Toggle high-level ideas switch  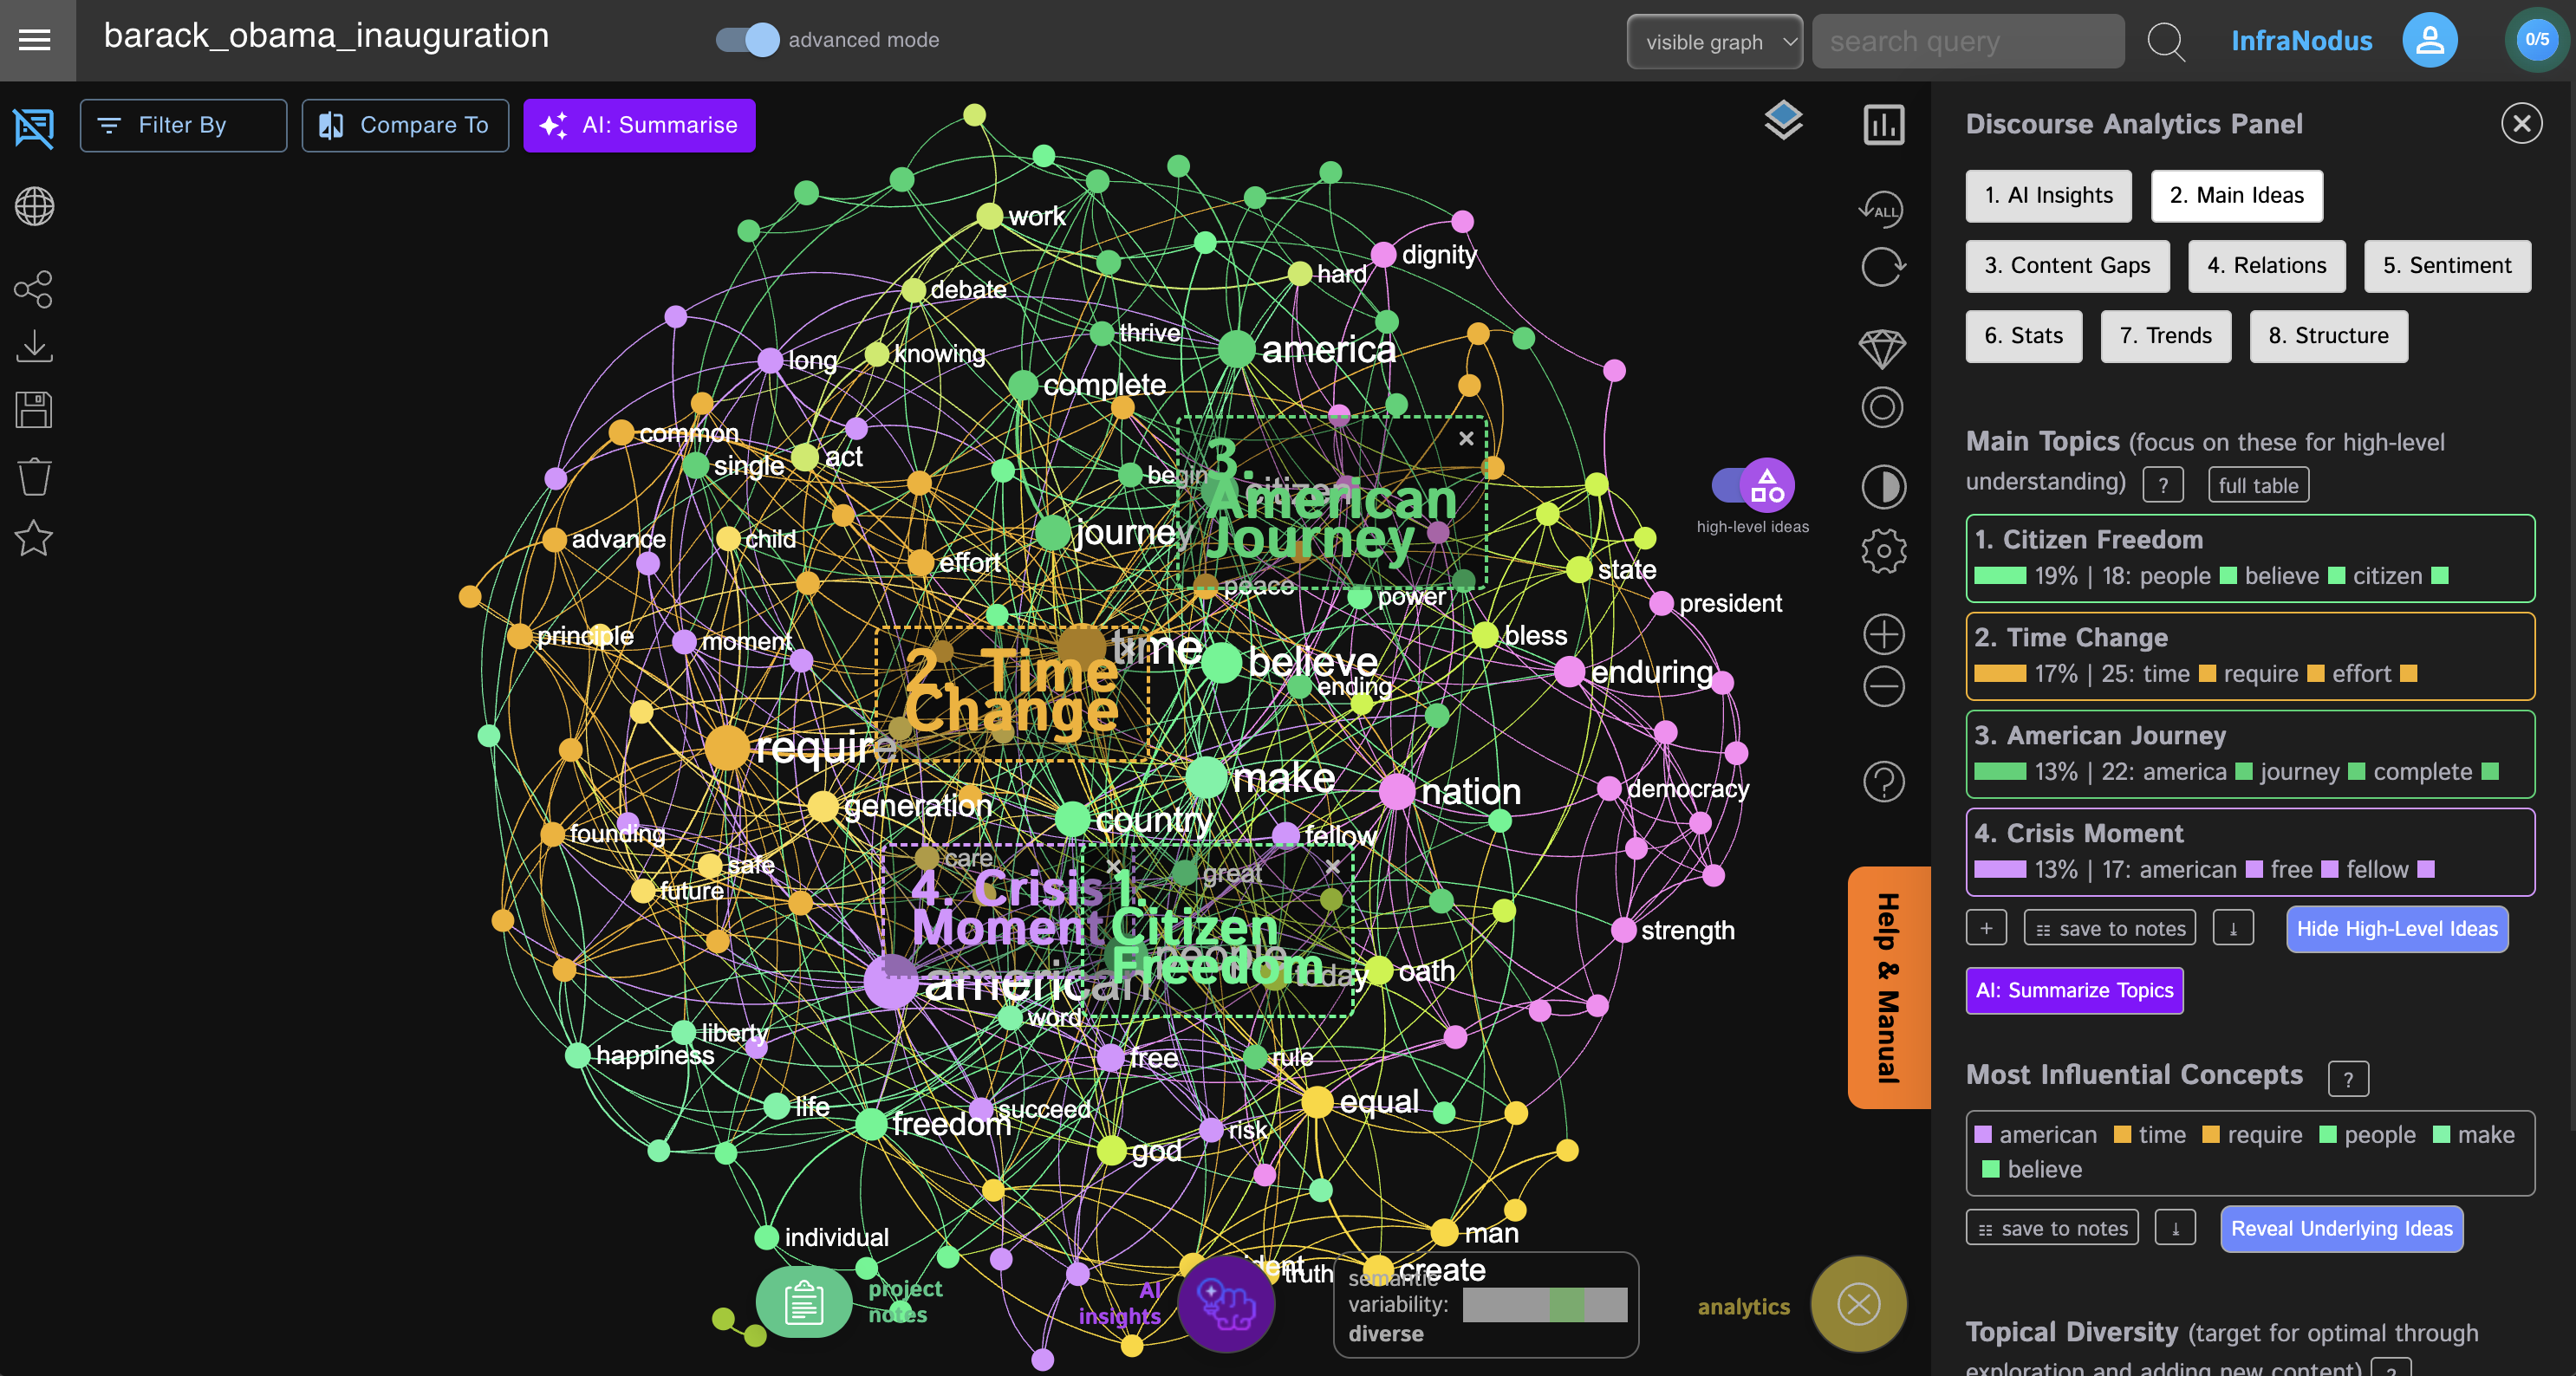point(1753,486)
